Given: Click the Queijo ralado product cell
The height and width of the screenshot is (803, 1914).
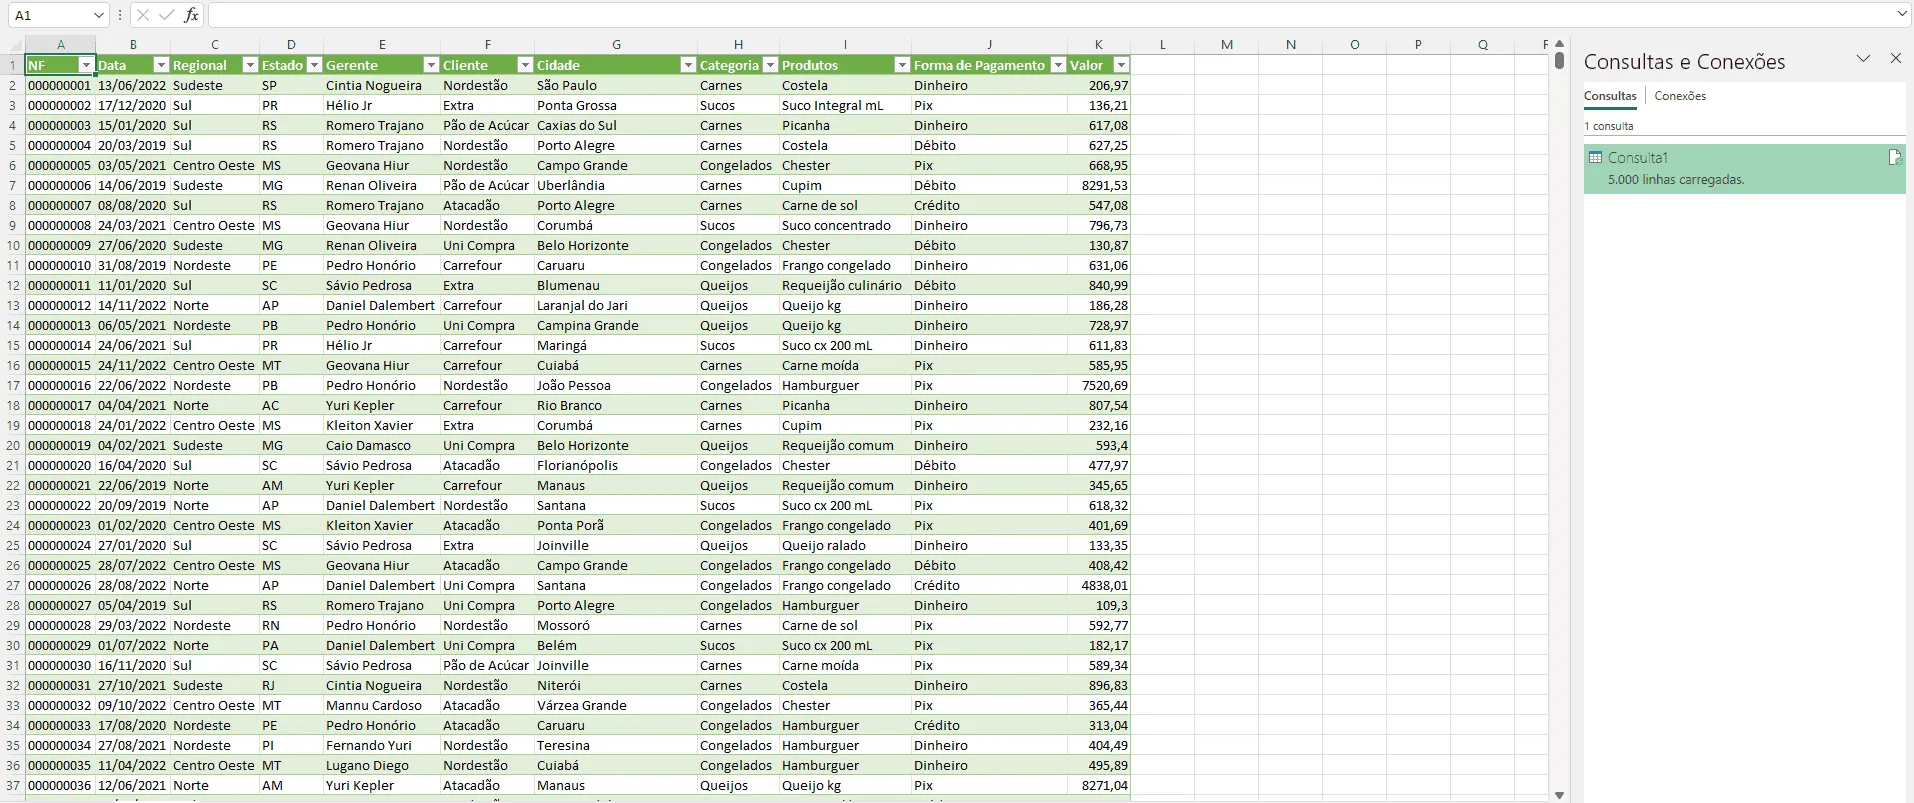Looking at the screenshot, I should 845,545.
